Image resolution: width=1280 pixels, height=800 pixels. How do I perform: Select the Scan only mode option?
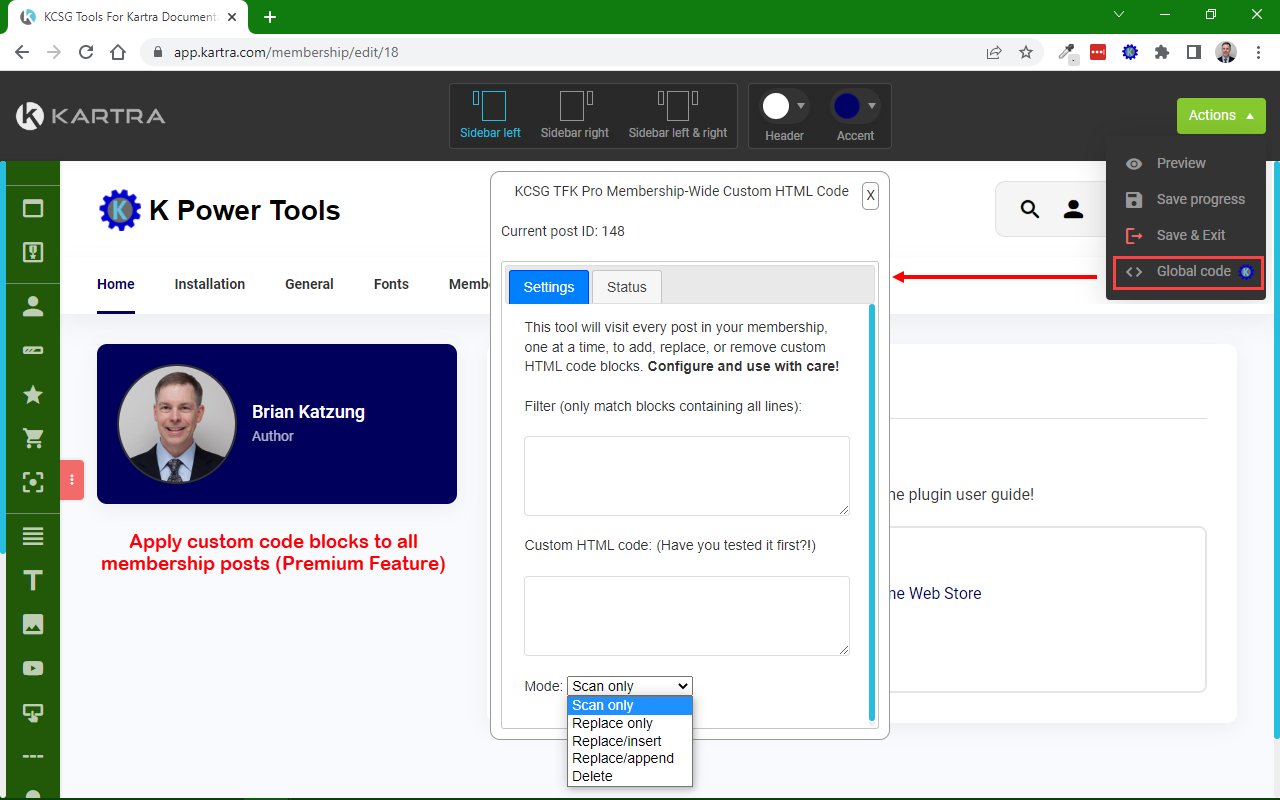(630, 706)
